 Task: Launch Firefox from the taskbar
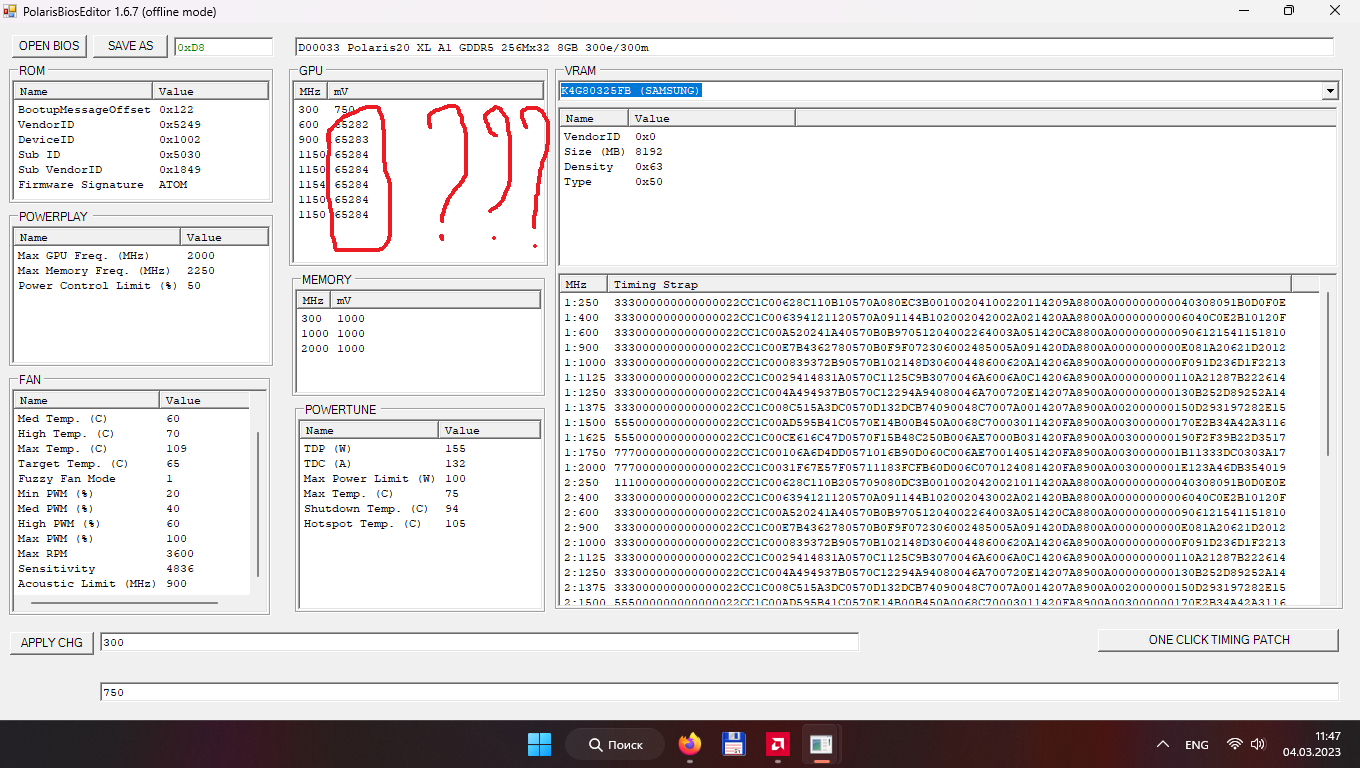[x=689, y=744]
